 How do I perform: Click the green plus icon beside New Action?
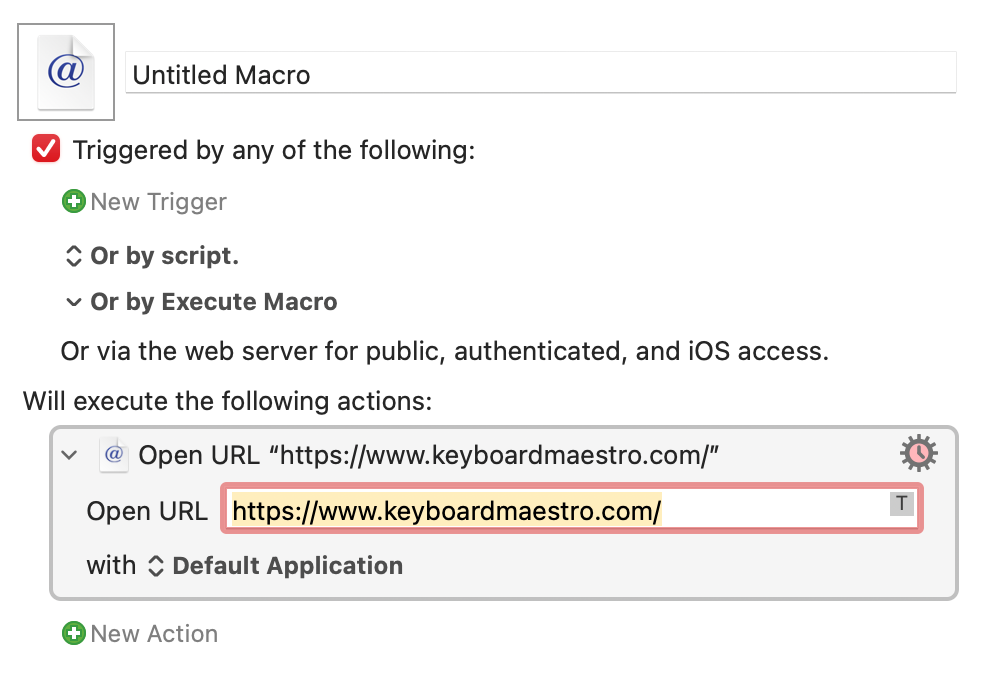click(74, 634)
